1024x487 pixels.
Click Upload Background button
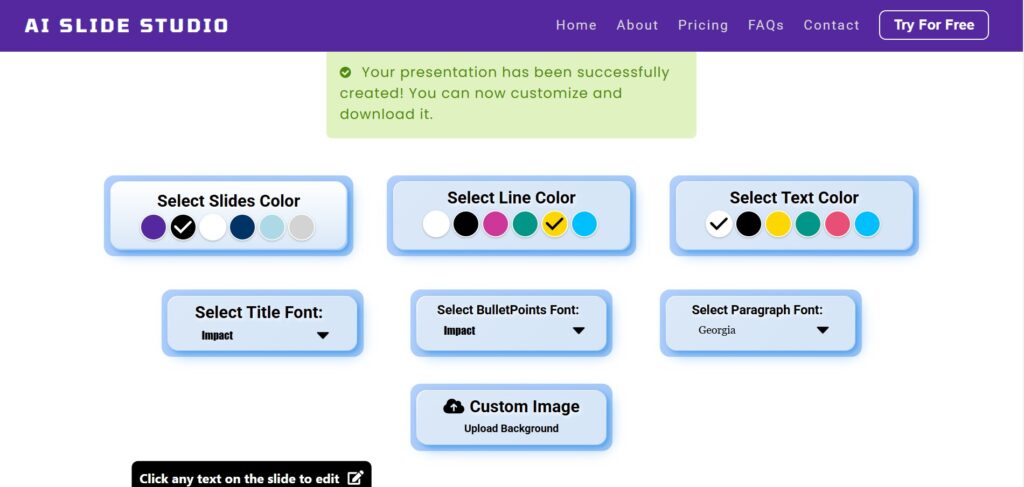coord(511,429)
